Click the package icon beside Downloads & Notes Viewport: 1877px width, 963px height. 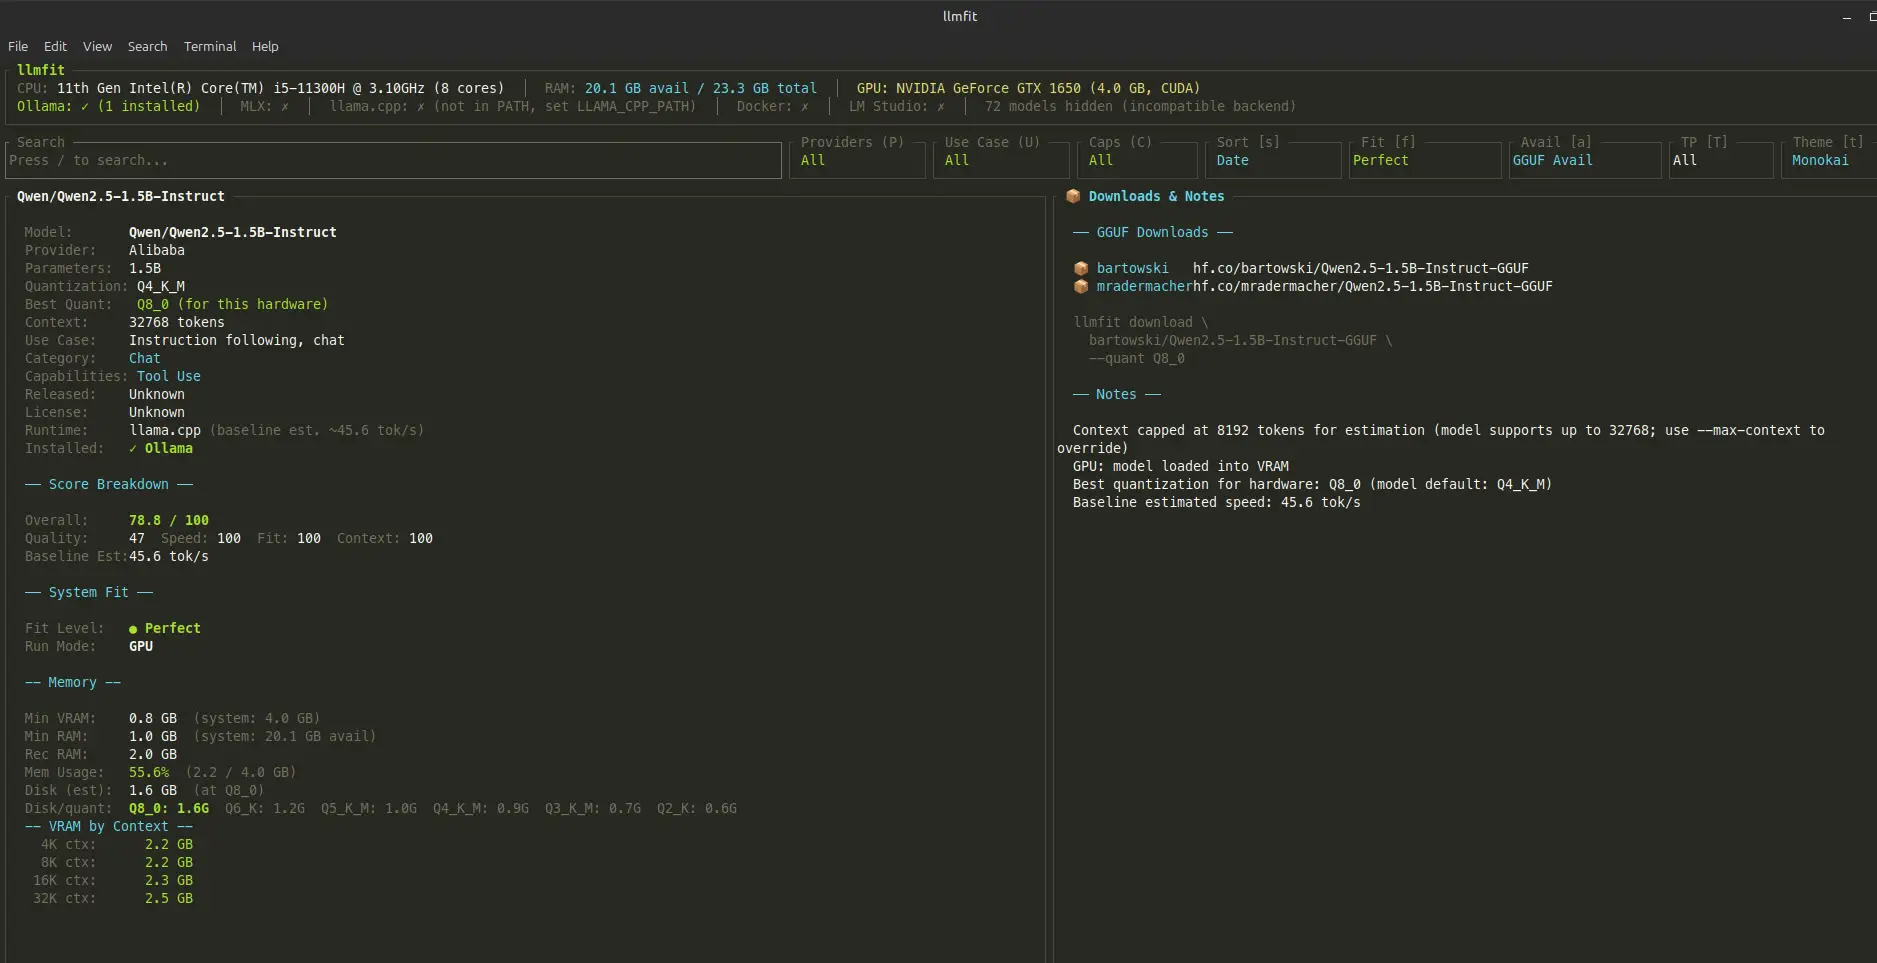[1073, 196]
